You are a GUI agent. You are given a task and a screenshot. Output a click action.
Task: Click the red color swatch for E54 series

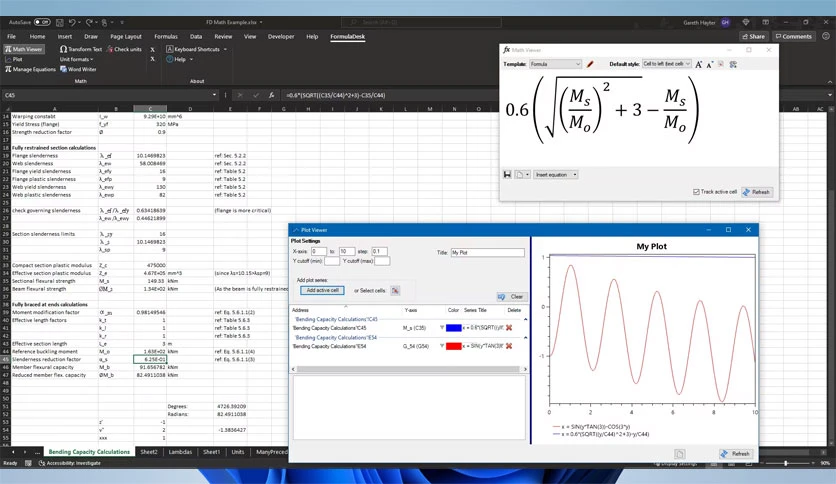pyautogui.click(x=453, y=346)
